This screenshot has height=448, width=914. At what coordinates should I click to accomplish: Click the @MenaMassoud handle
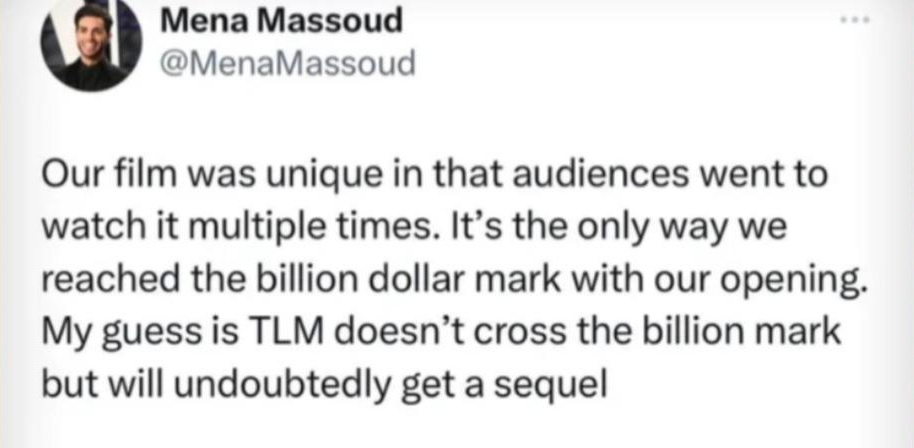point(286,64)
